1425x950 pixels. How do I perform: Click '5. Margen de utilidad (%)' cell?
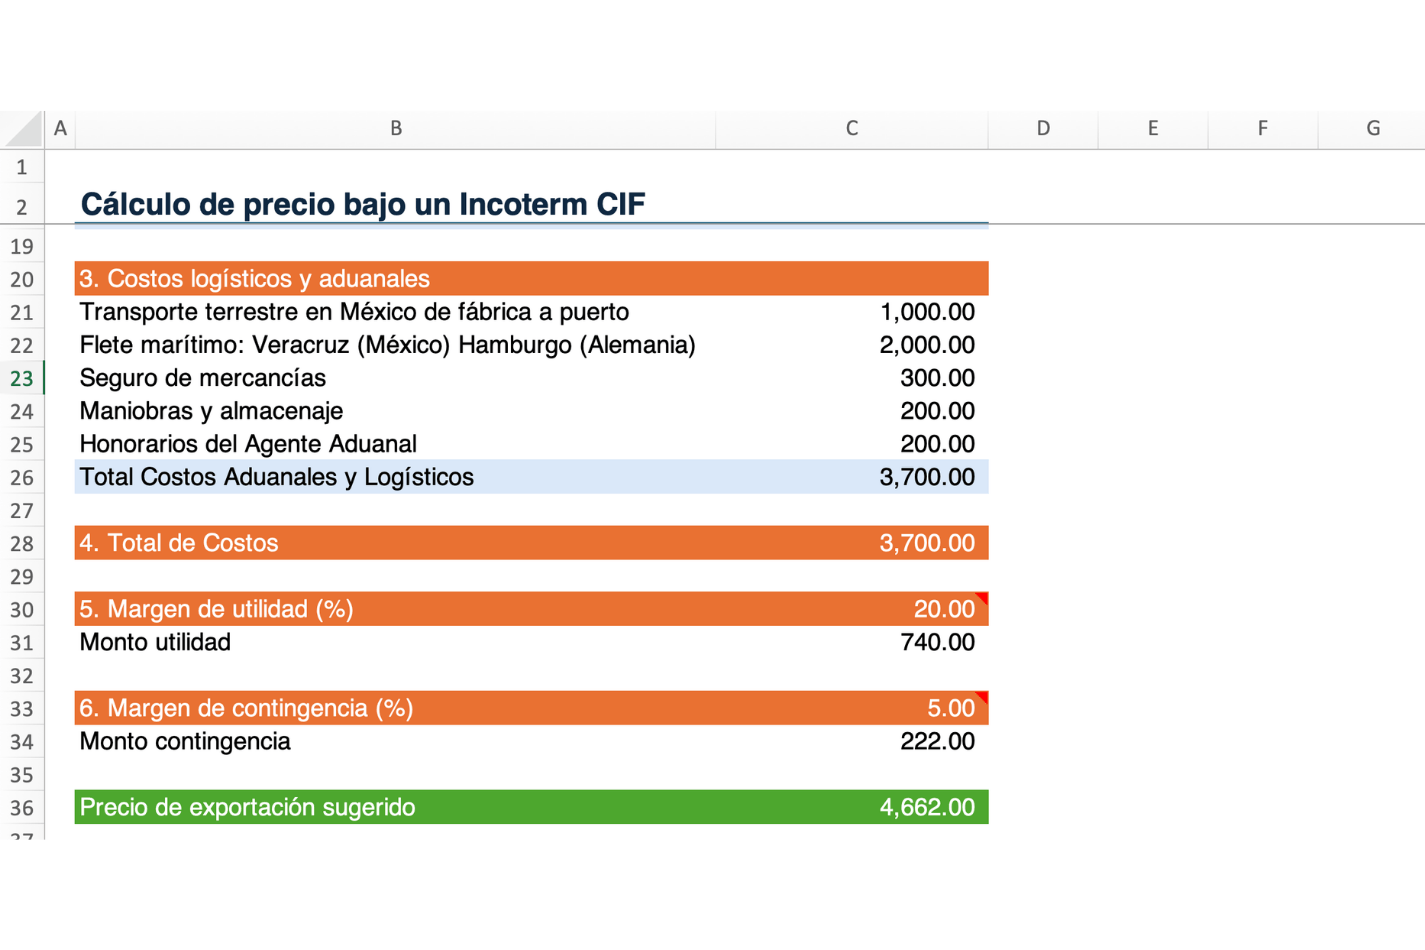395,609
